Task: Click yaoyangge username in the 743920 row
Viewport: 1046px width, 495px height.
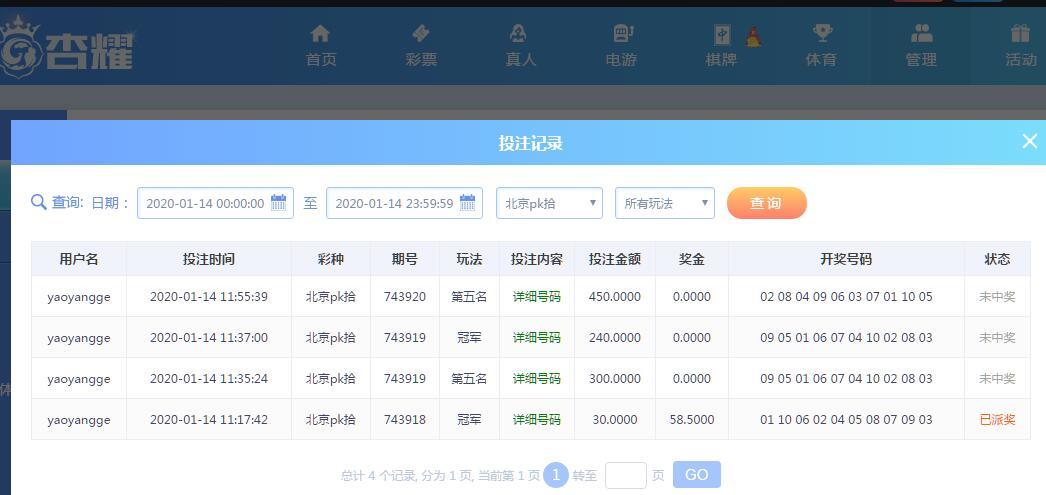Action: (x=79, y=298)
